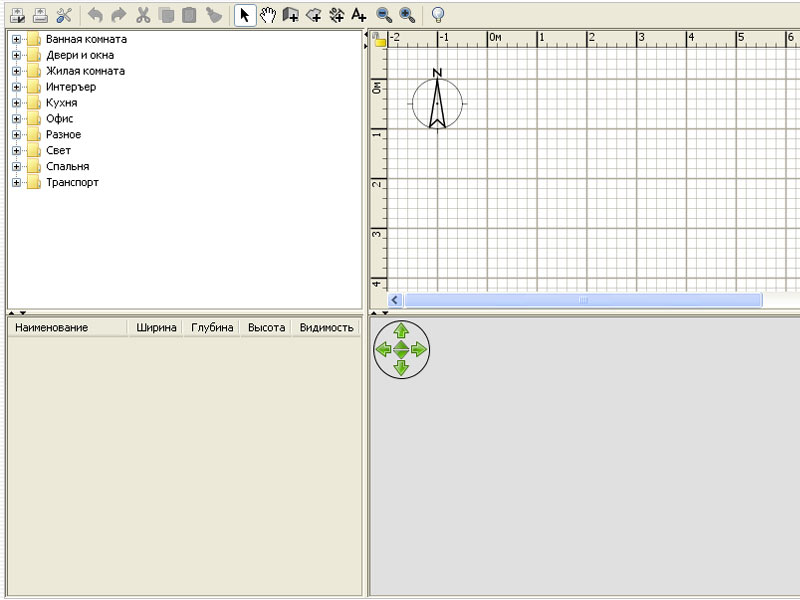This screenshot has width=800, height=600.
Task: Click the cut scissors icon
Action: tap(143, 15)
